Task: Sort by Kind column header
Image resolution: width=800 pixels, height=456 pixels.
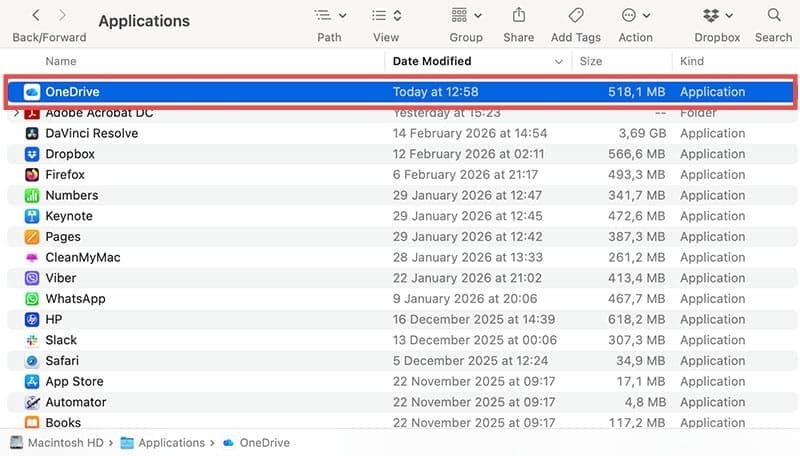Action: [692, 61]
